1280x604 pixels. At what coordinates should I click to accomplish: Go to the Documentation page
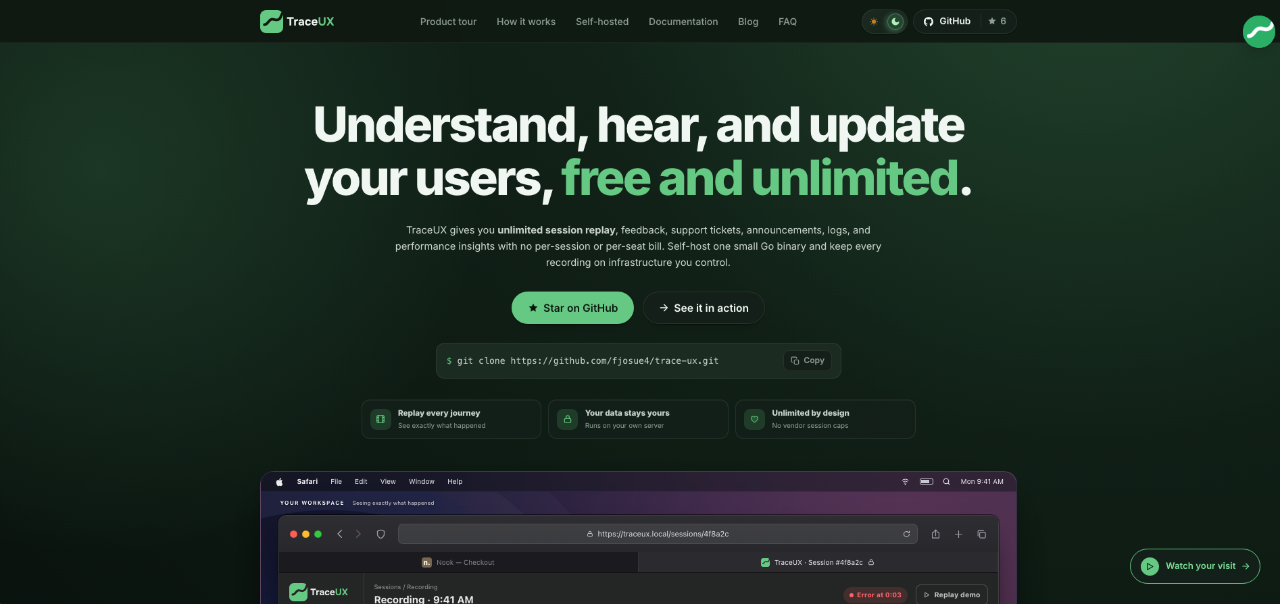coord(683,21)
